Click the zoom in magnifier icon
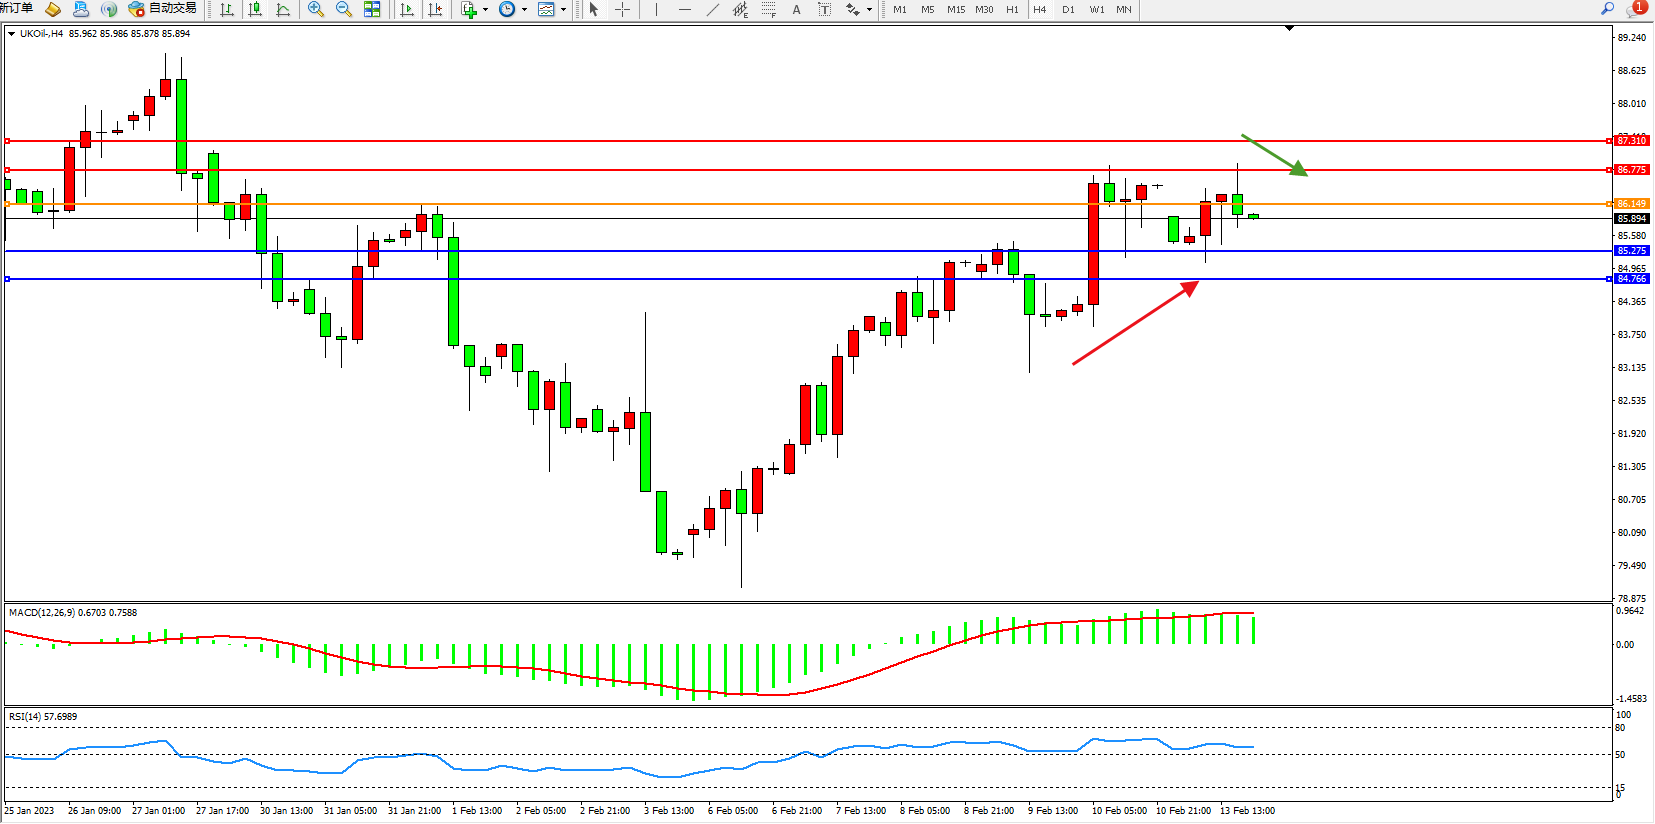The width and height of the screenshot is (1655, 824). point(316,9)
